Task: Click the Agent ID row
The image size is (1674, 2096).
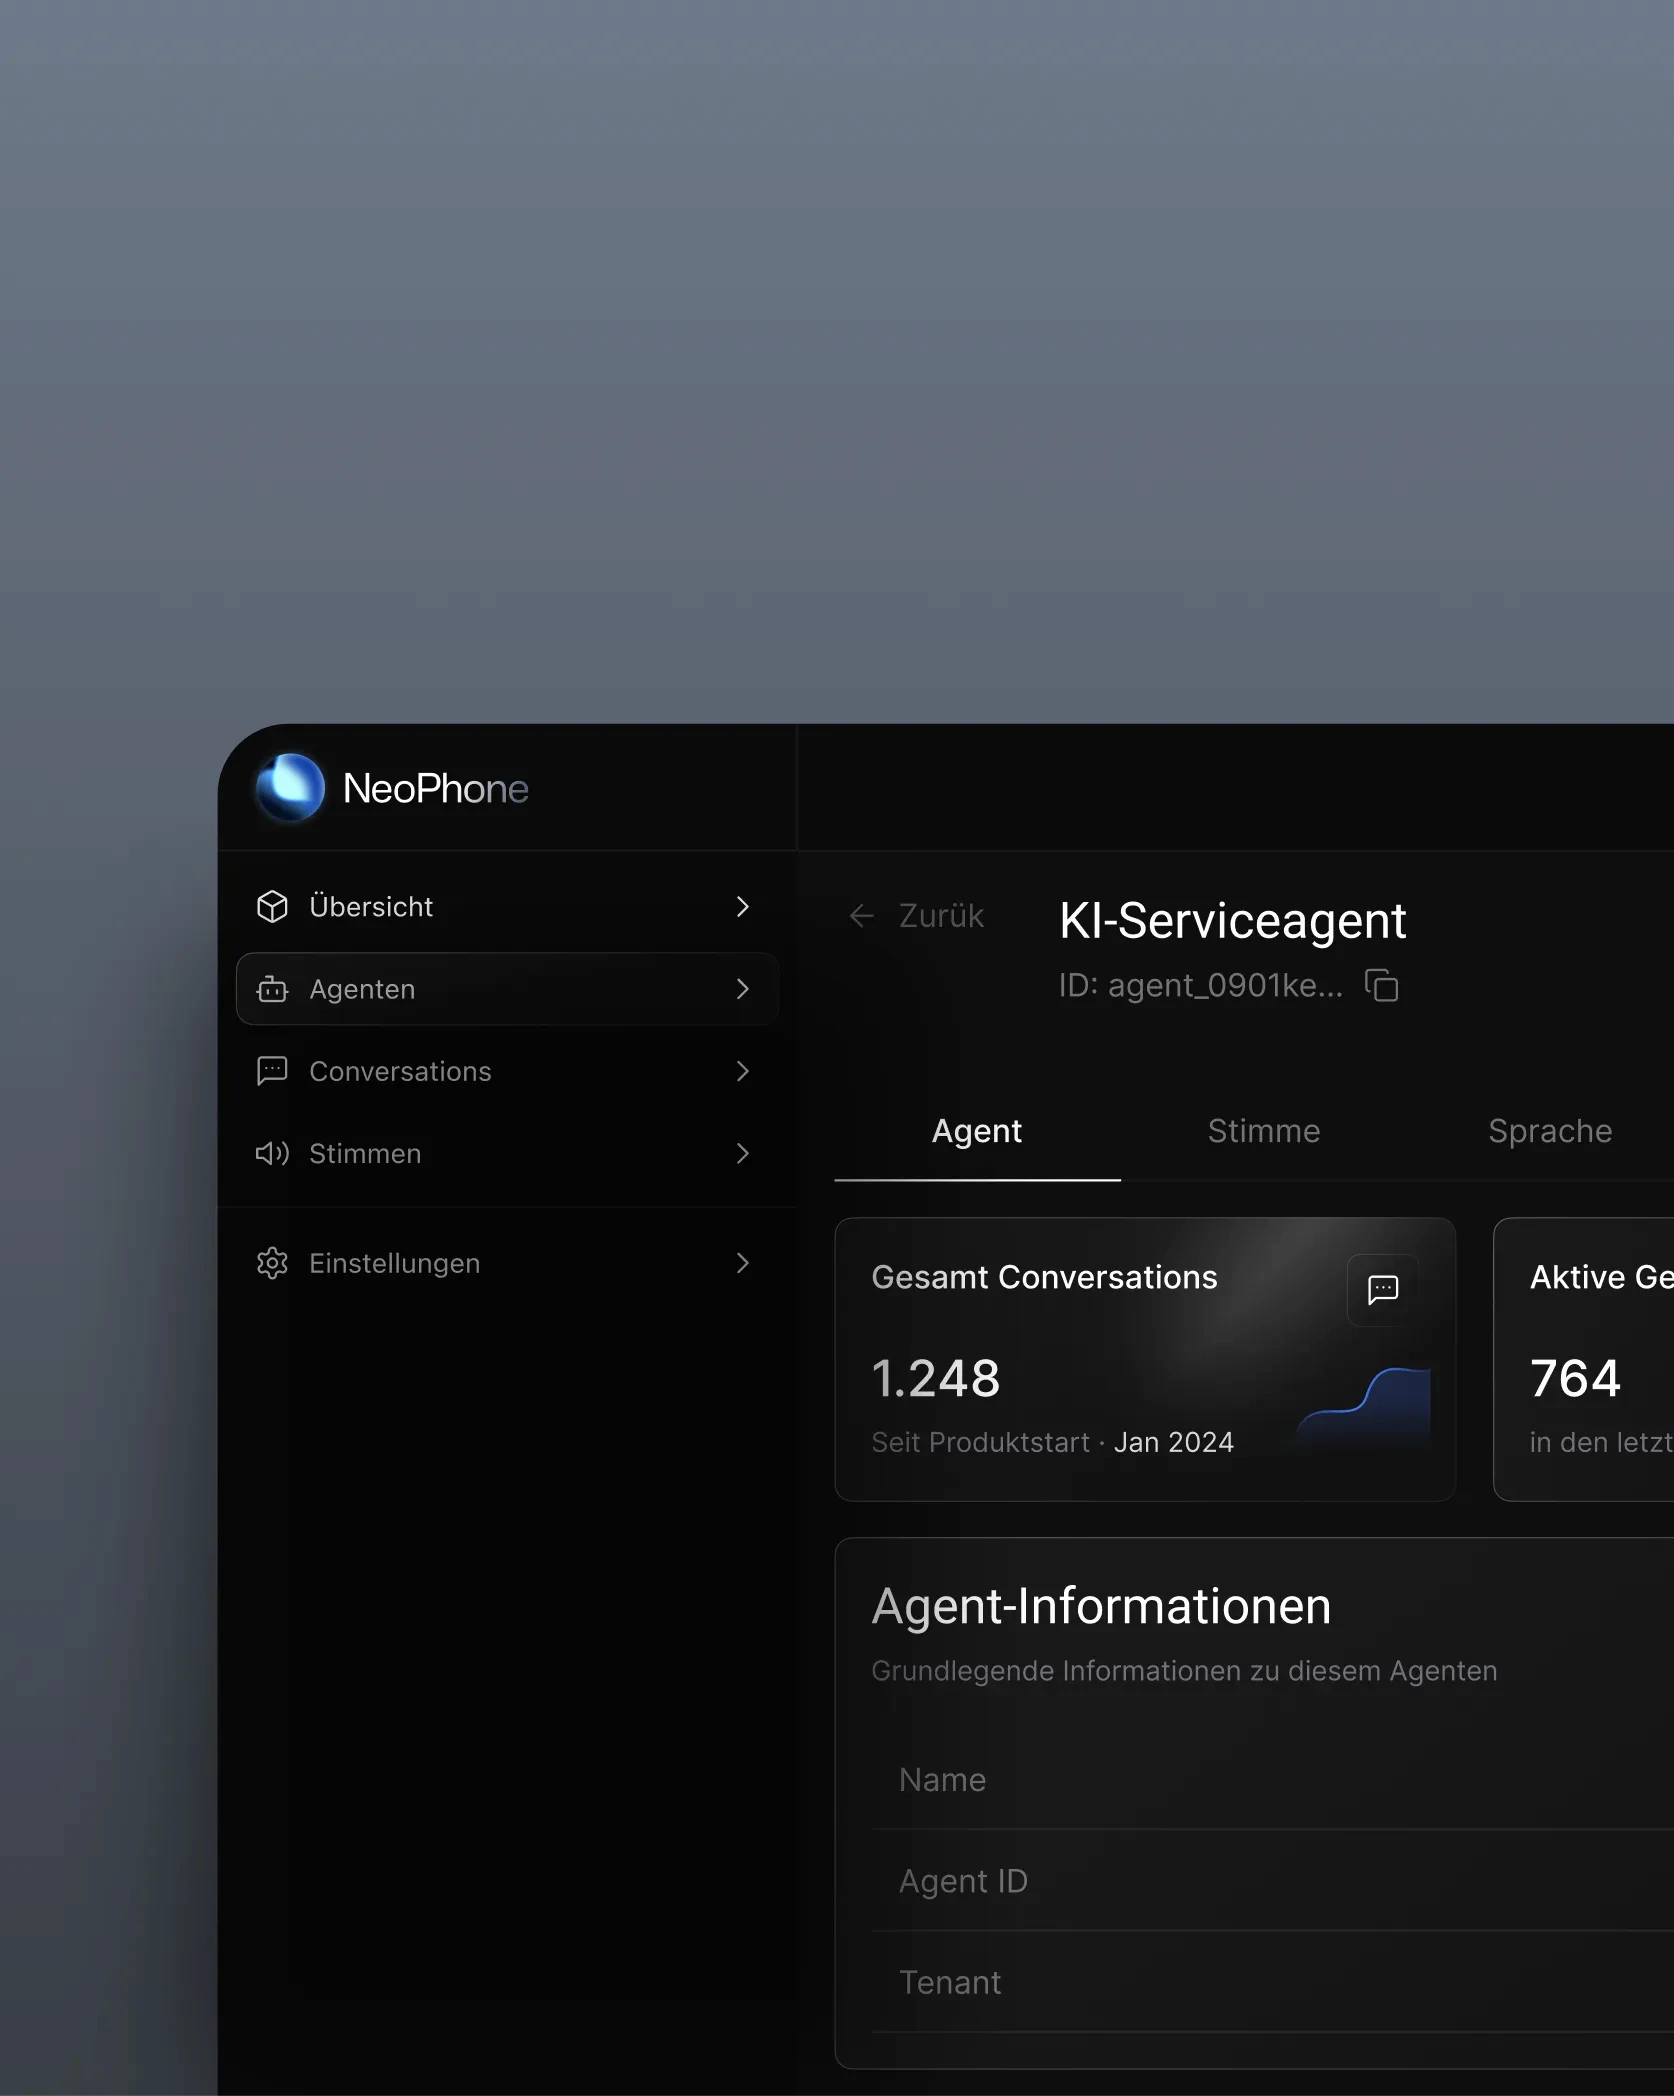Action: click(1273, 1881)
